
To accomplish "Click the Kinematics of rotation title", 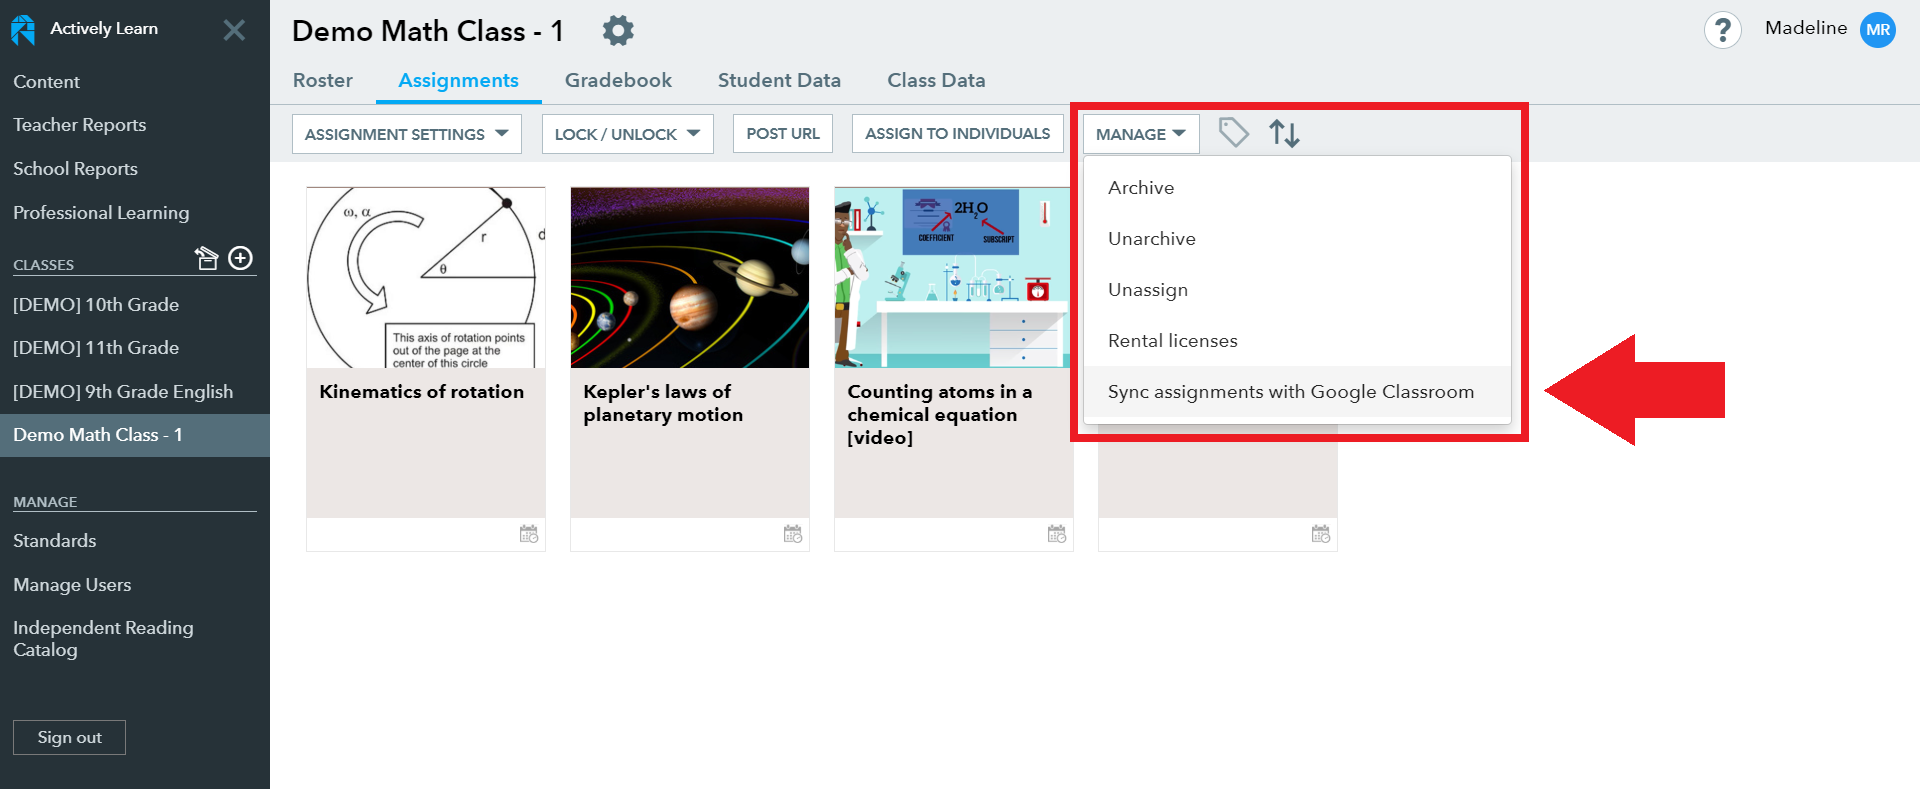I will [x=421, y=392].
